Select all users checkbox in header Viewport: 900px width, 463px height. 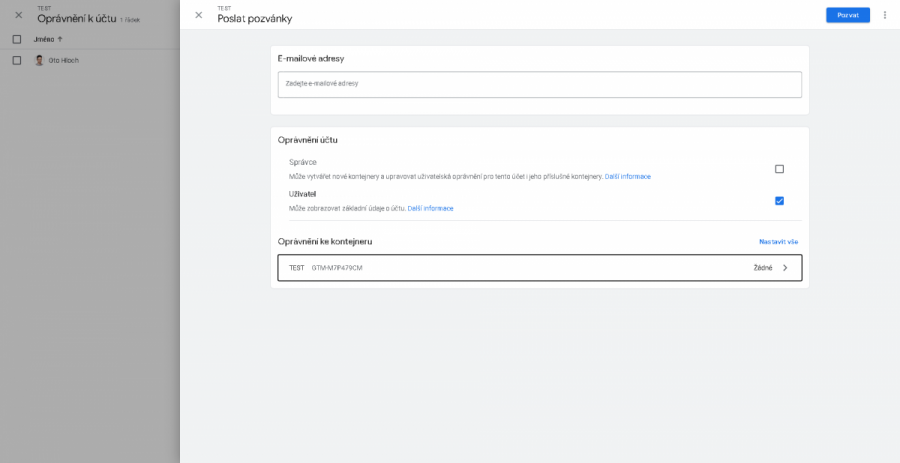point(17,39)
